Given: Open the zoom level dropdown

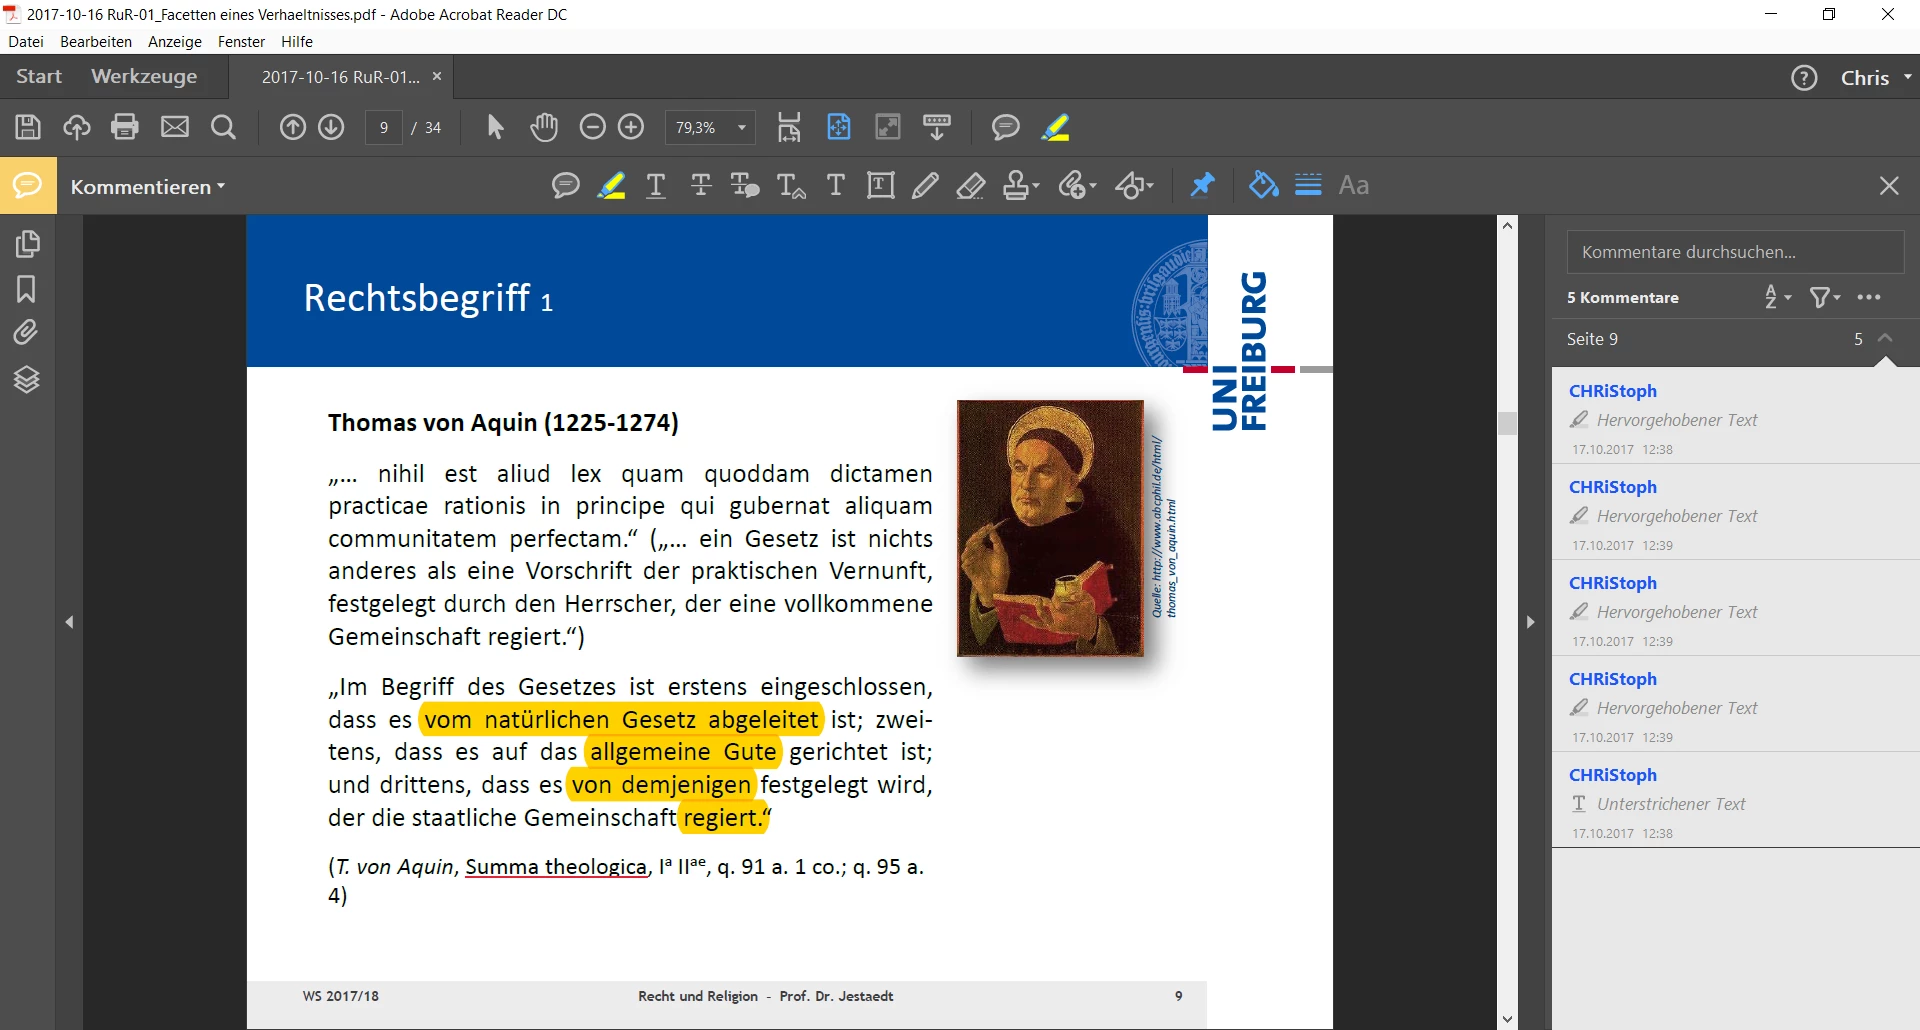Looking at the screenshot, I should [x=742, y=128].
